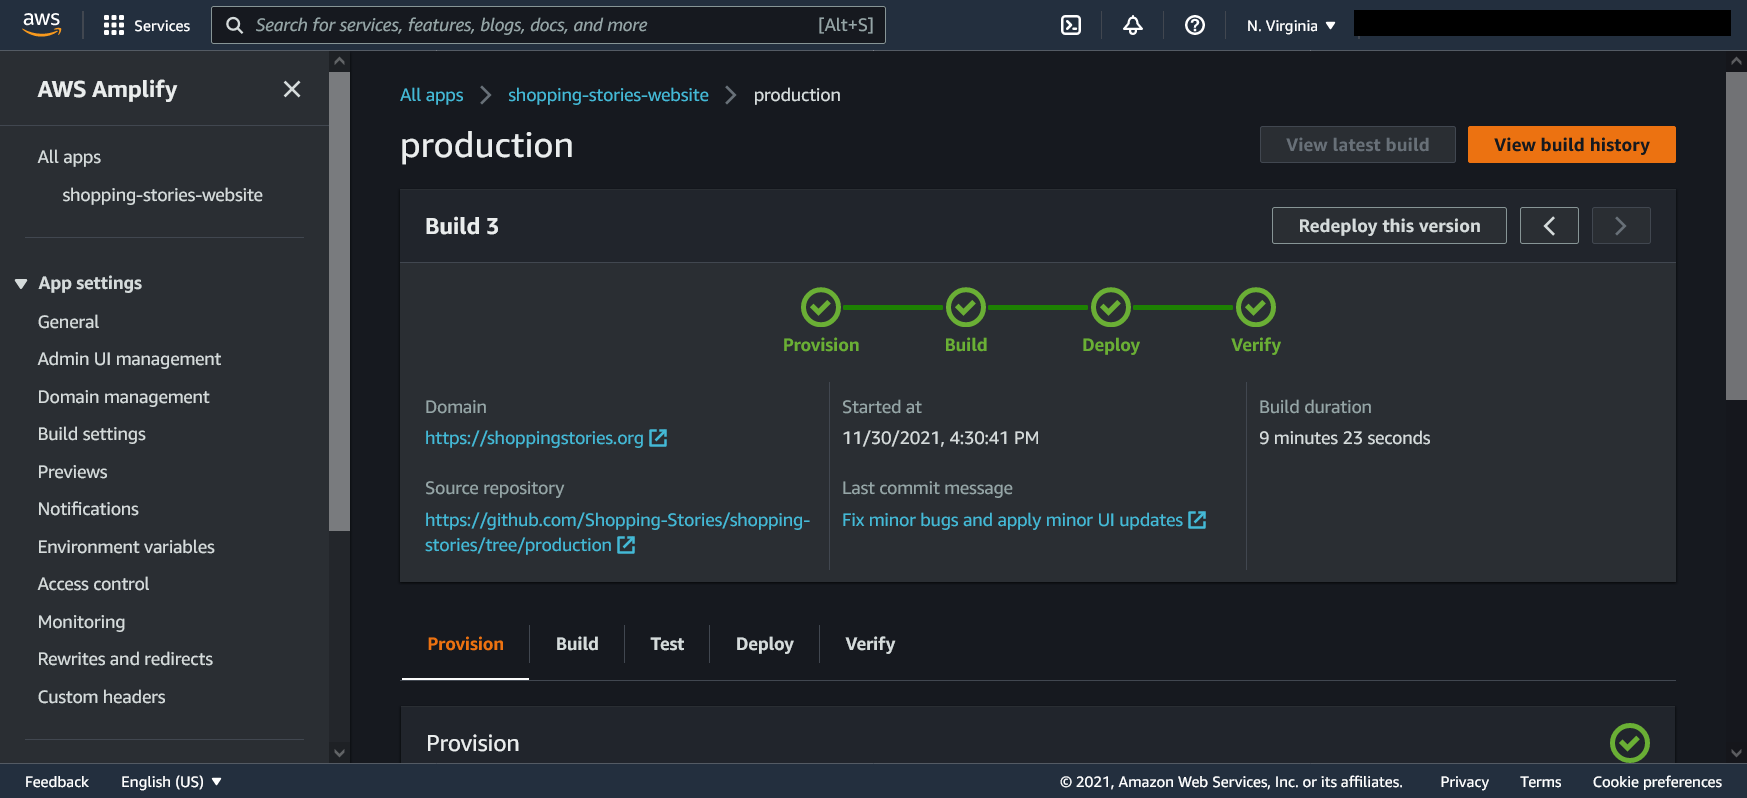Viewport: 1747px width, 798px height.
Task: Click external link icon next to shoppingstories.org
Action: (658, 438)
